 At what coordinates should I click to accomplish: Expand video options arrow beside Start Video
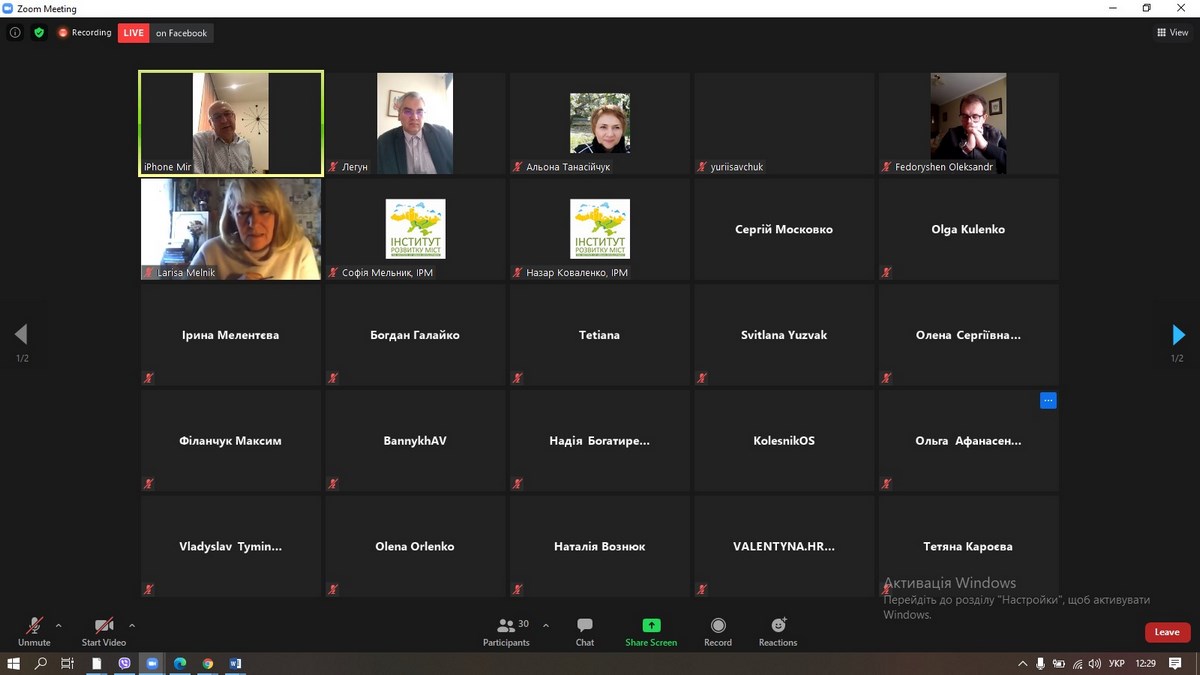[x=132, y=626]
